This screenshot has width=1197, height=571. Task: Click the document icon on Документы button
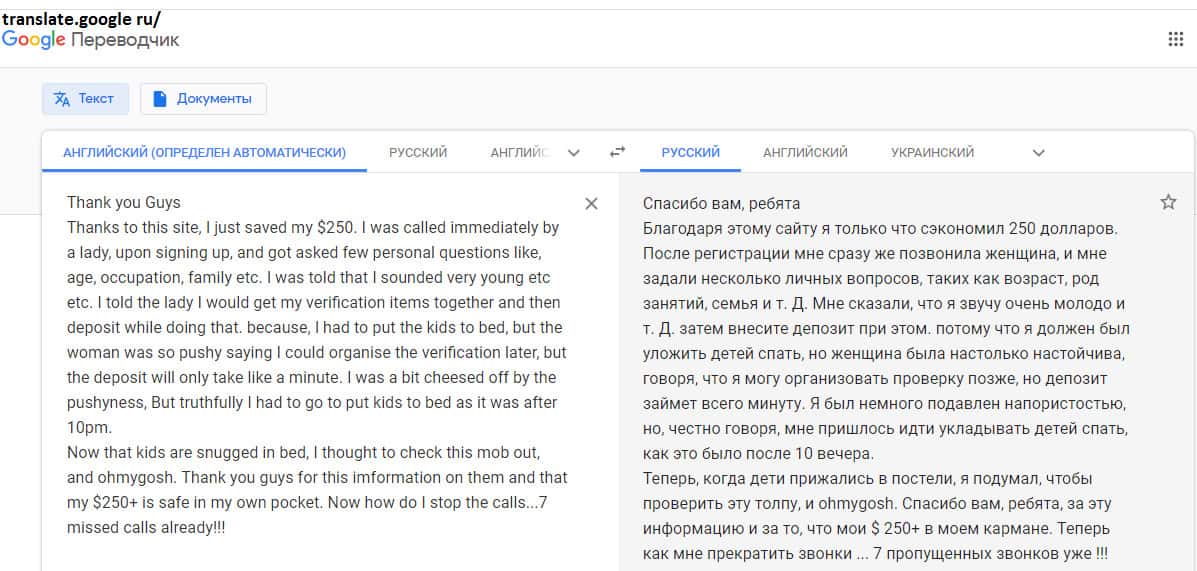[x=160, y=99]
